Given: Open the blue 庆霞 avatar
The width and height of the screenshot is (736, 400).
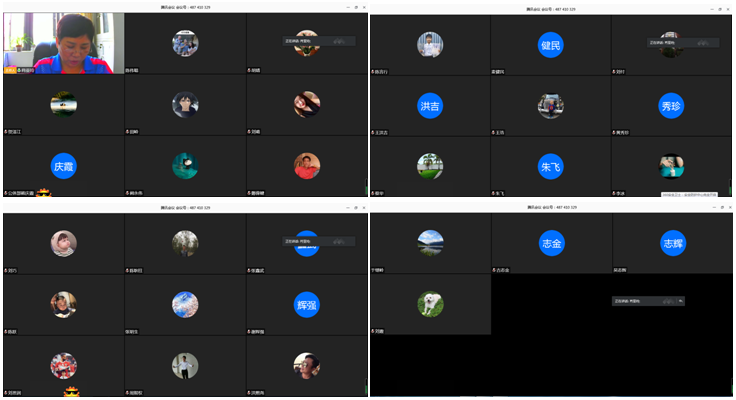Looking at the screenshot, I should 63,166.
